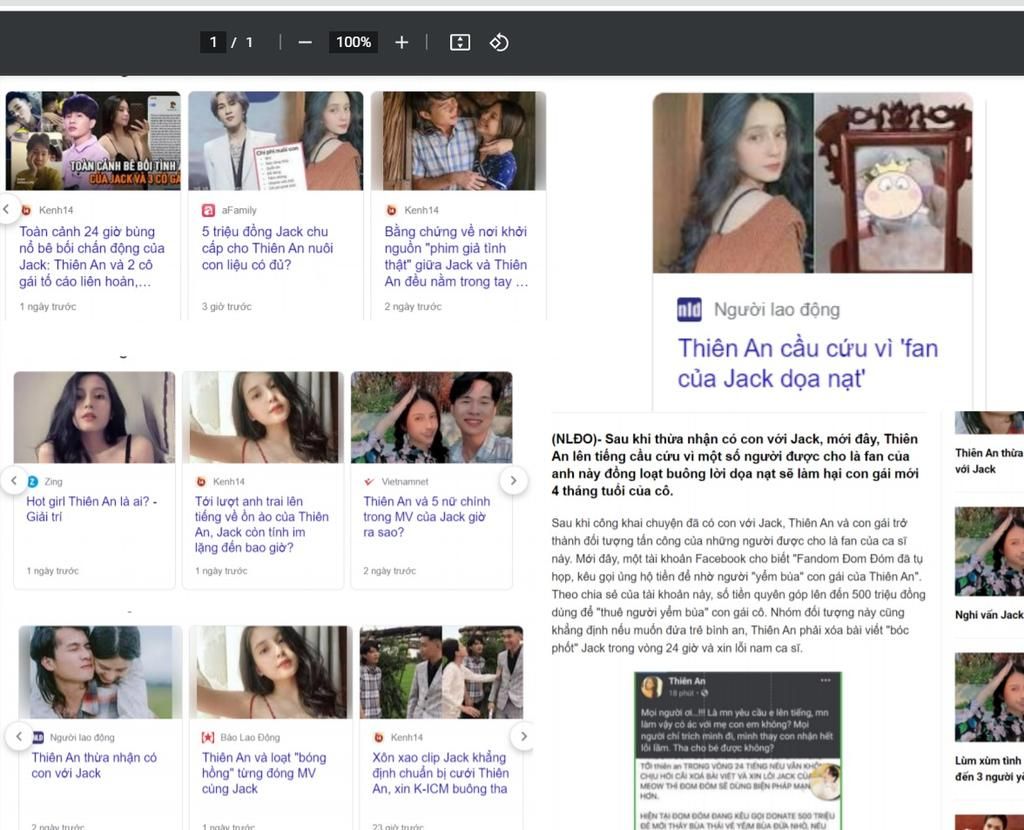Open 'Thiên An và 5 nữ chính' headline

point(426,517)
